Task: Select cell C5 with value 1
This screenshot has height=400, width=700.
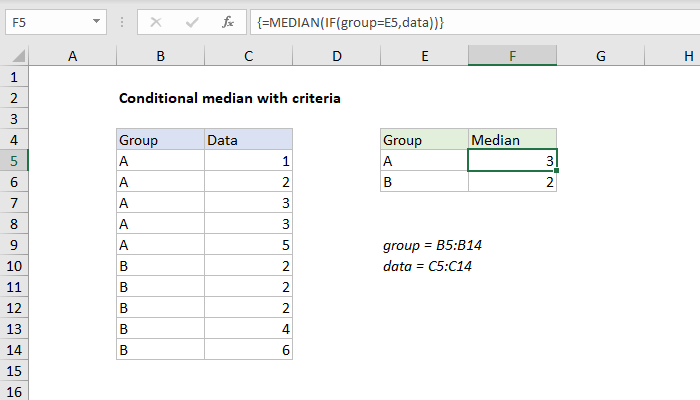Action: pos(248,161)
